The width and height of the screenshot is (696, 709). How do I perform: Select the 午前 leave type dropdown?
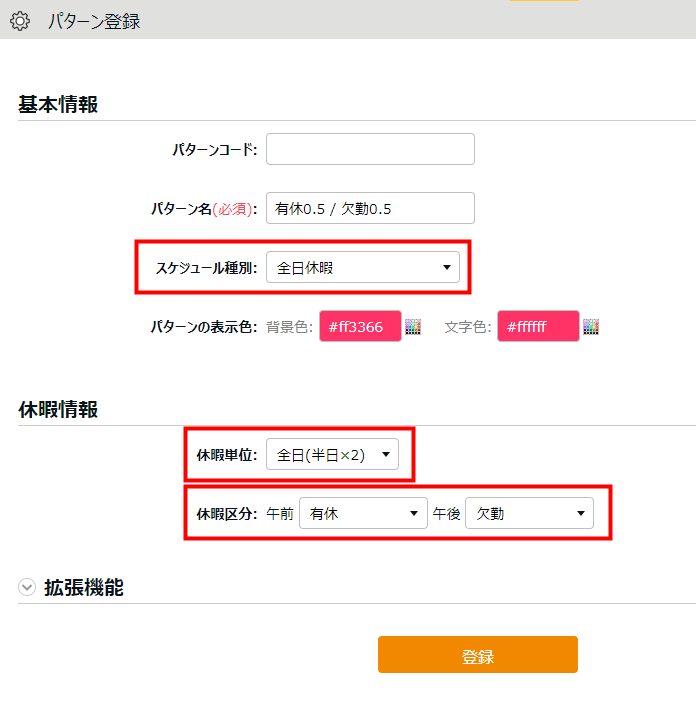point(363,513)
